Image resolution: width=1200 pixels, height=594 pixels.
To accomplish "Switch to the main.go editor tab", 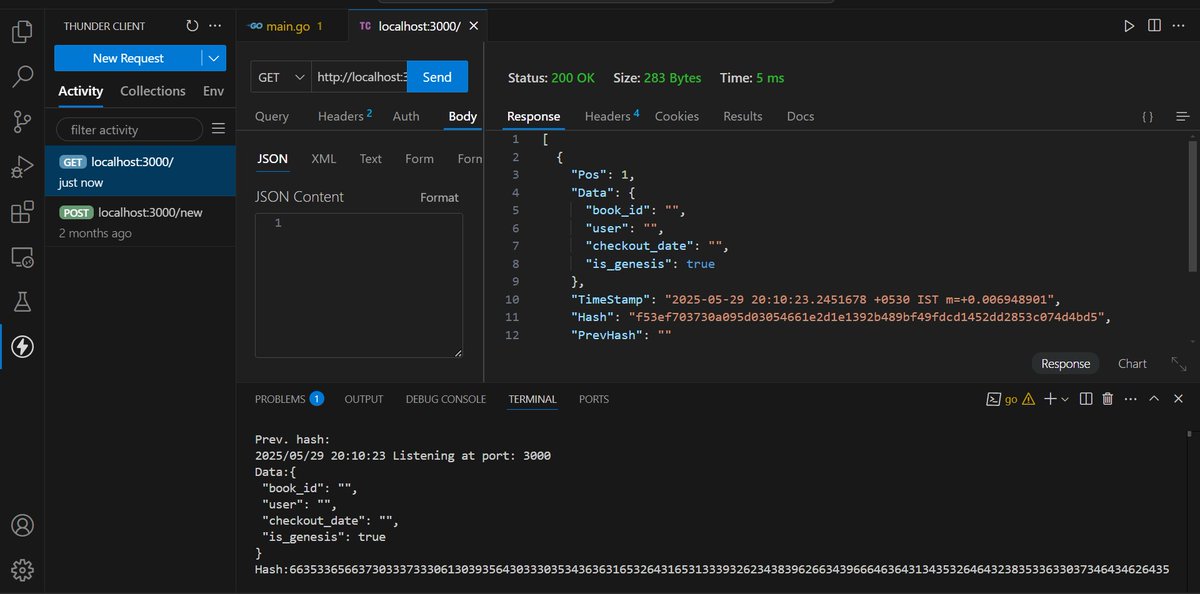I will (x=291, y=26).
